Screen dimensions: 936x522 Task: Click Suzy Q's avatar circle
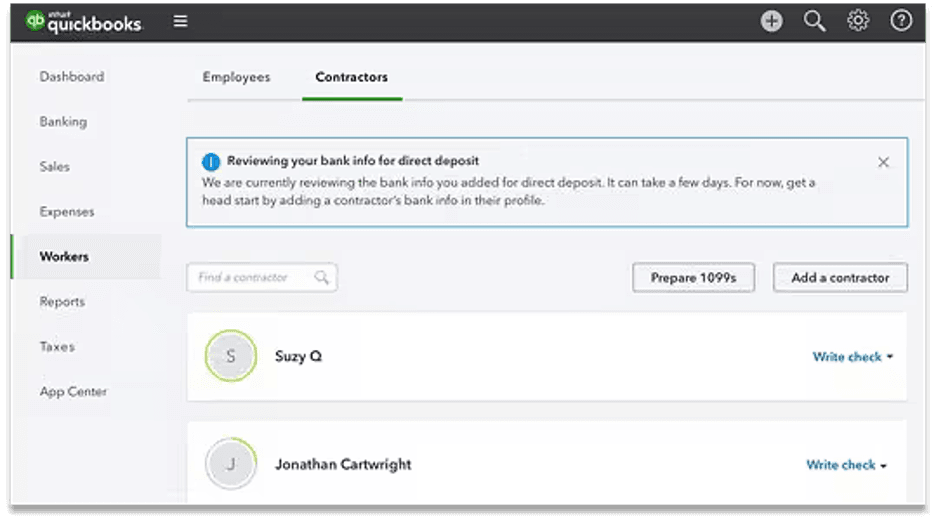click(x=231, y=357)
